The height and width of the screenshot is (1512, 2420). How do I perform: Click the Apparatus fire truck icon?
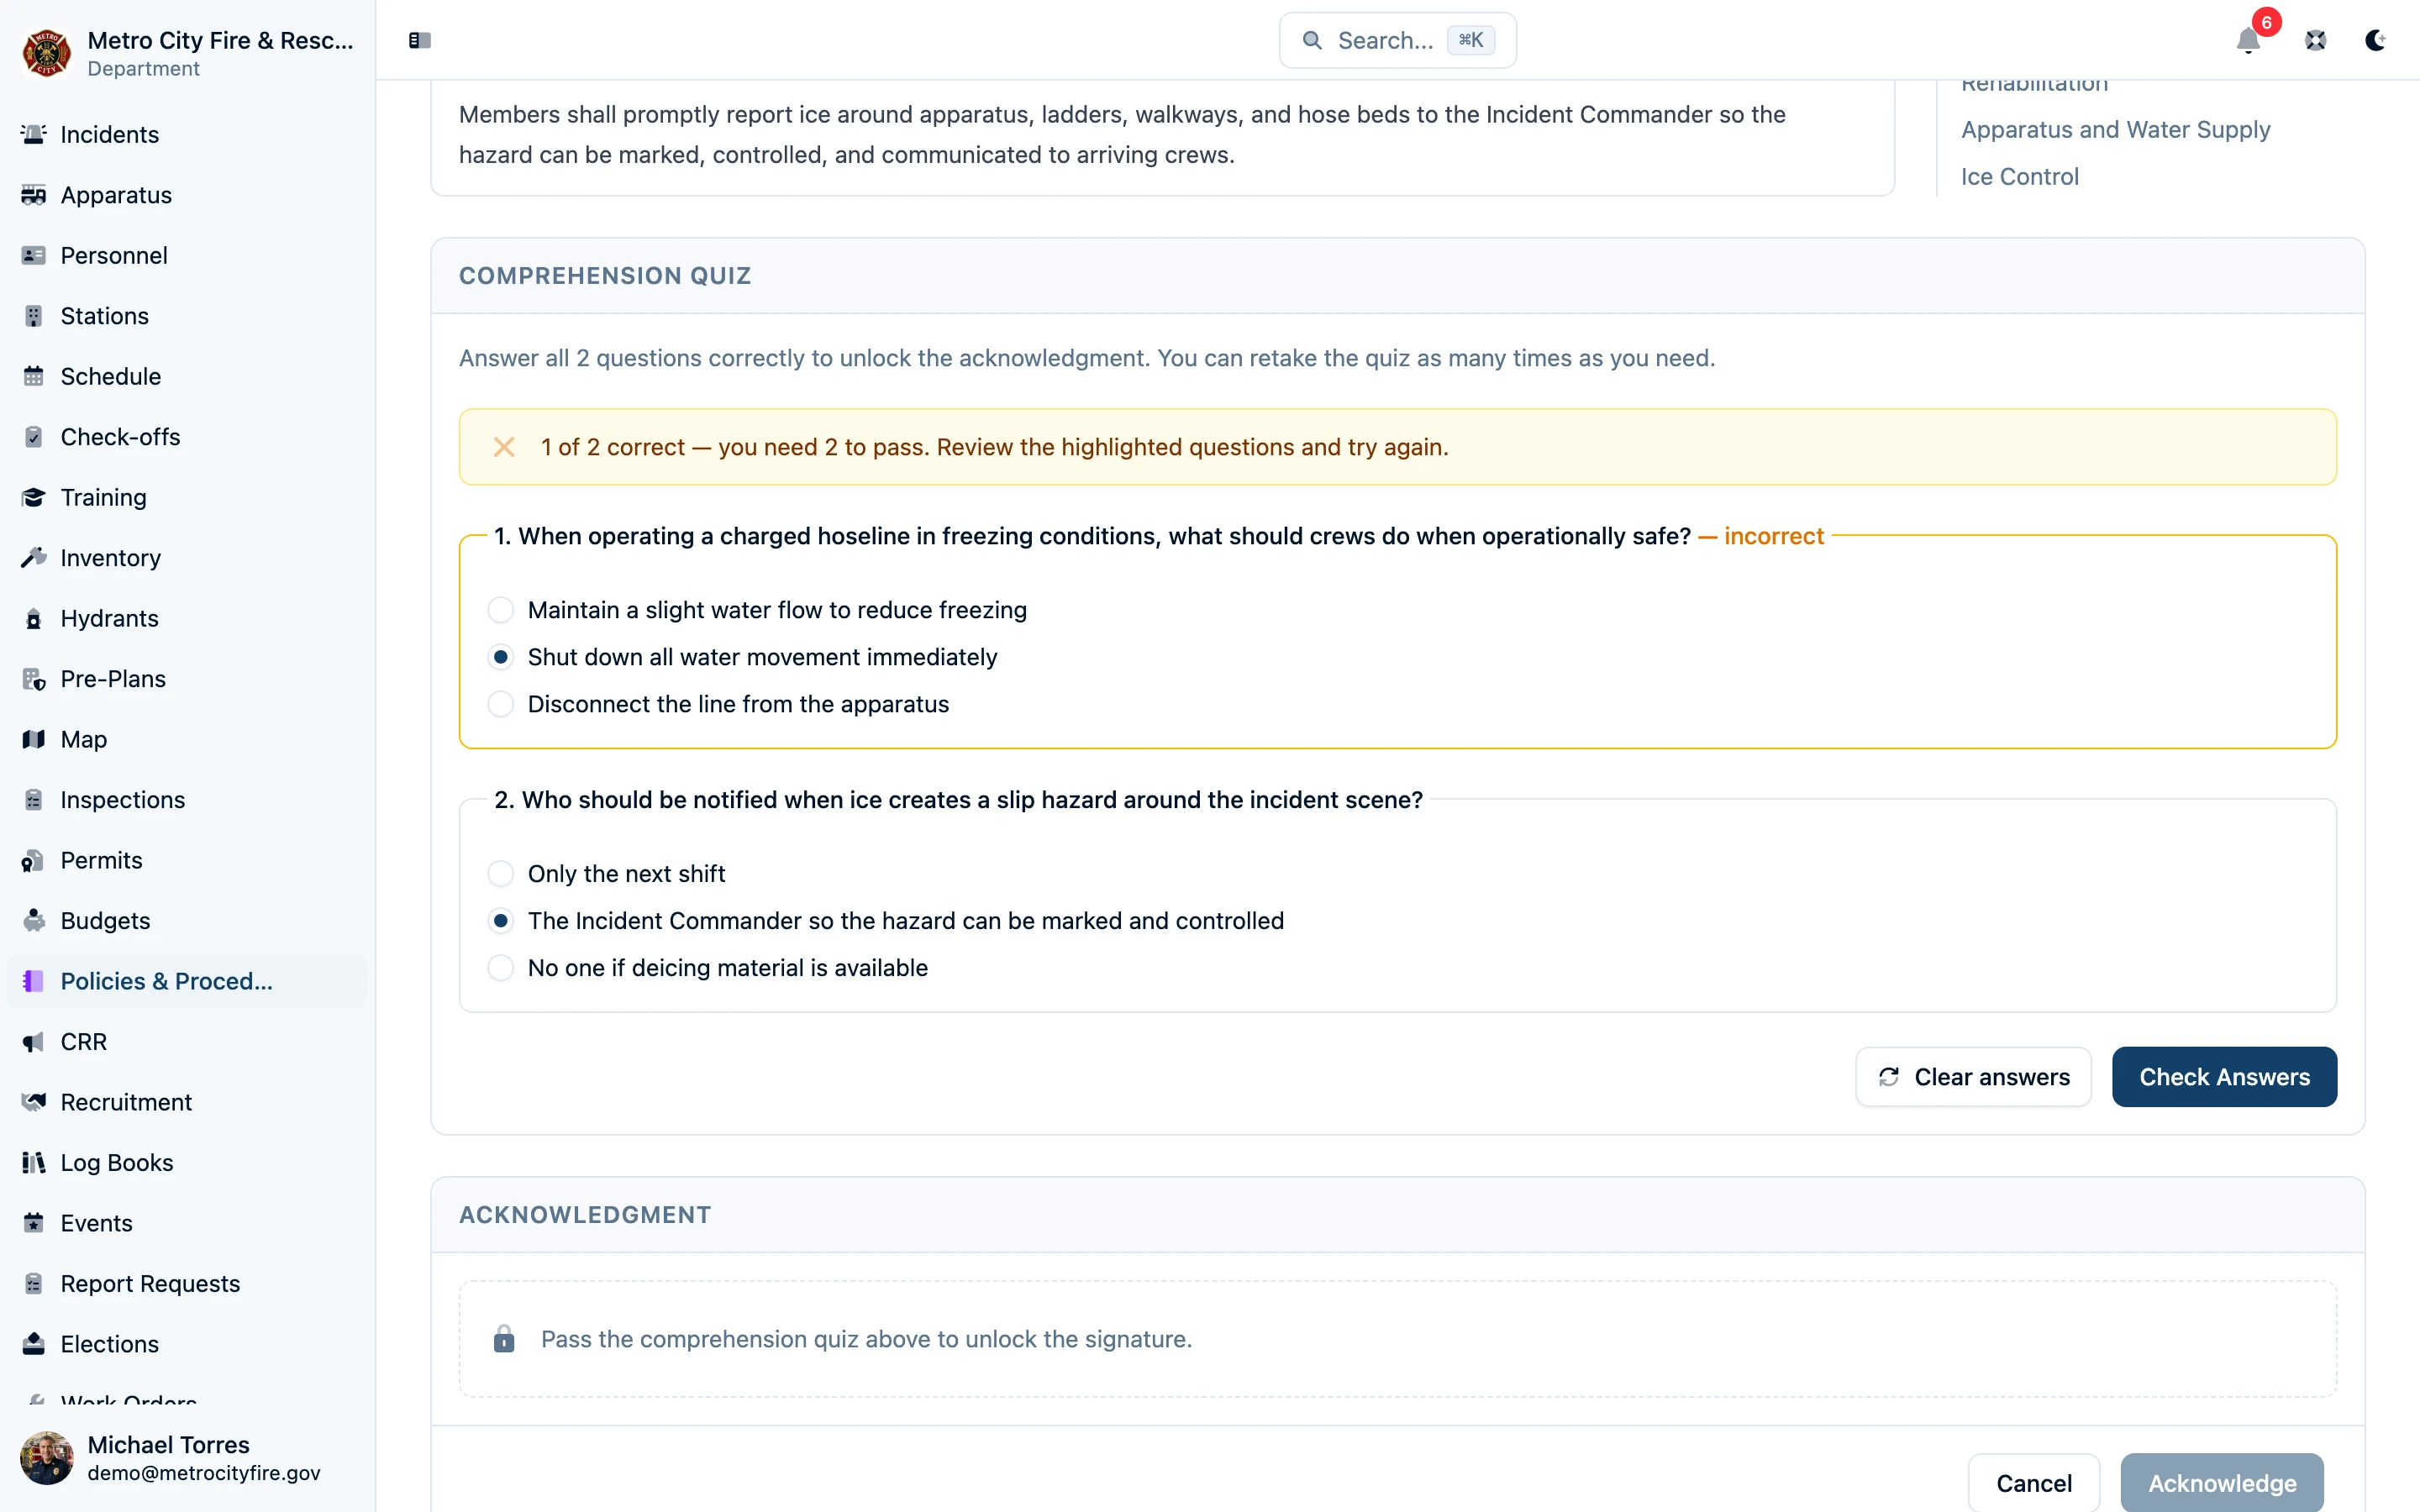coord(34,195)
